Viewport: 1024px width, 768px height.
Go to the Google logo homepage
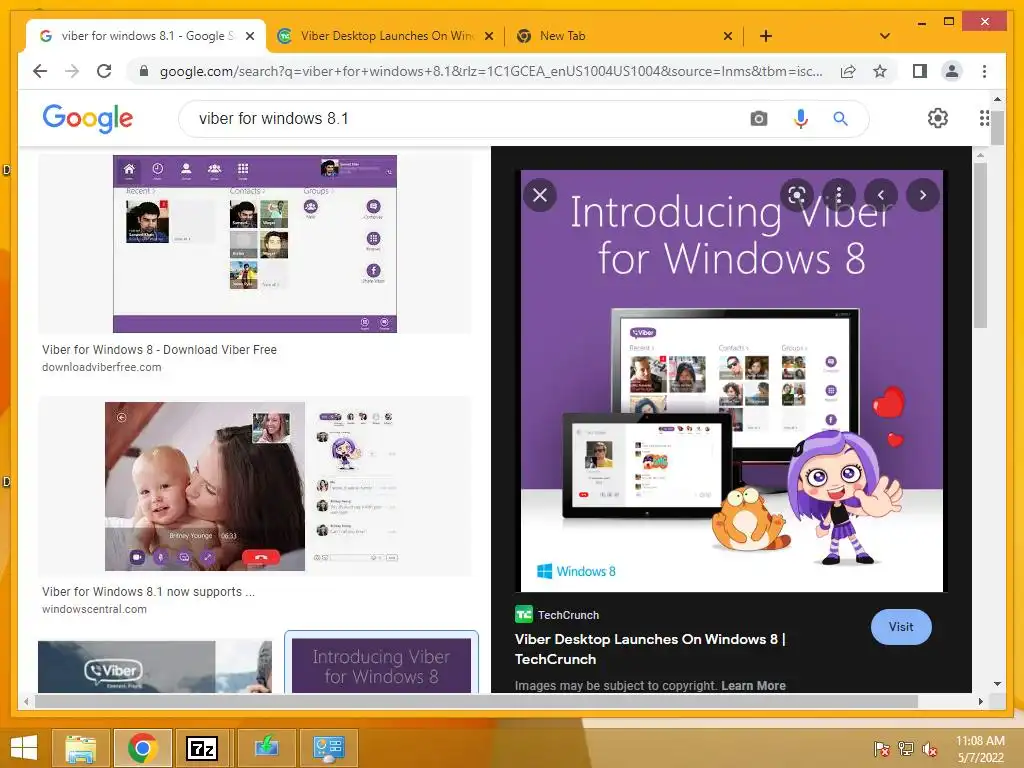88,118
